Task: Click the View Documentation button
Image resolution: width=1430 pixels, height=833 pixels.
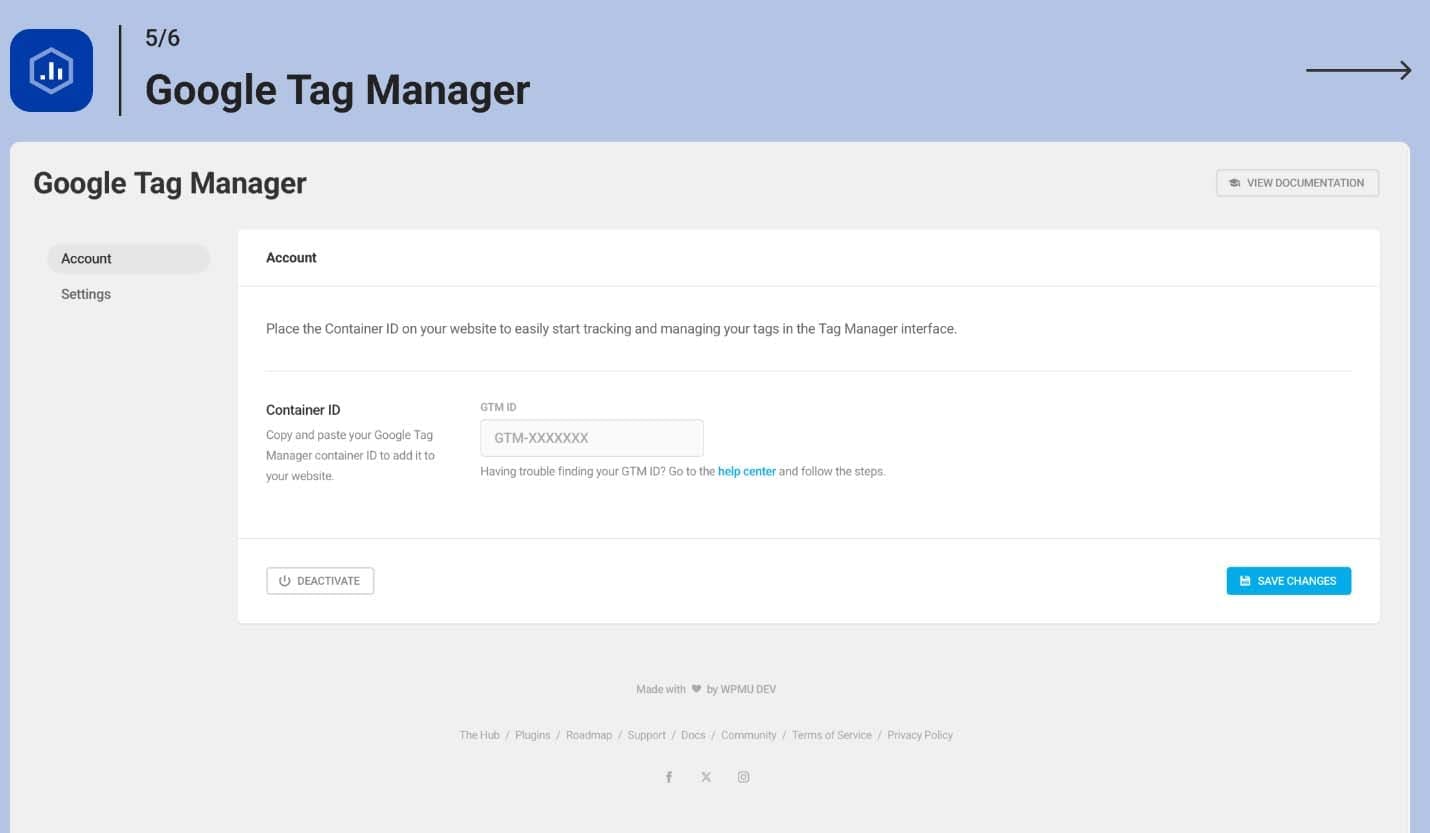Action: click(x=1297, y=183)
